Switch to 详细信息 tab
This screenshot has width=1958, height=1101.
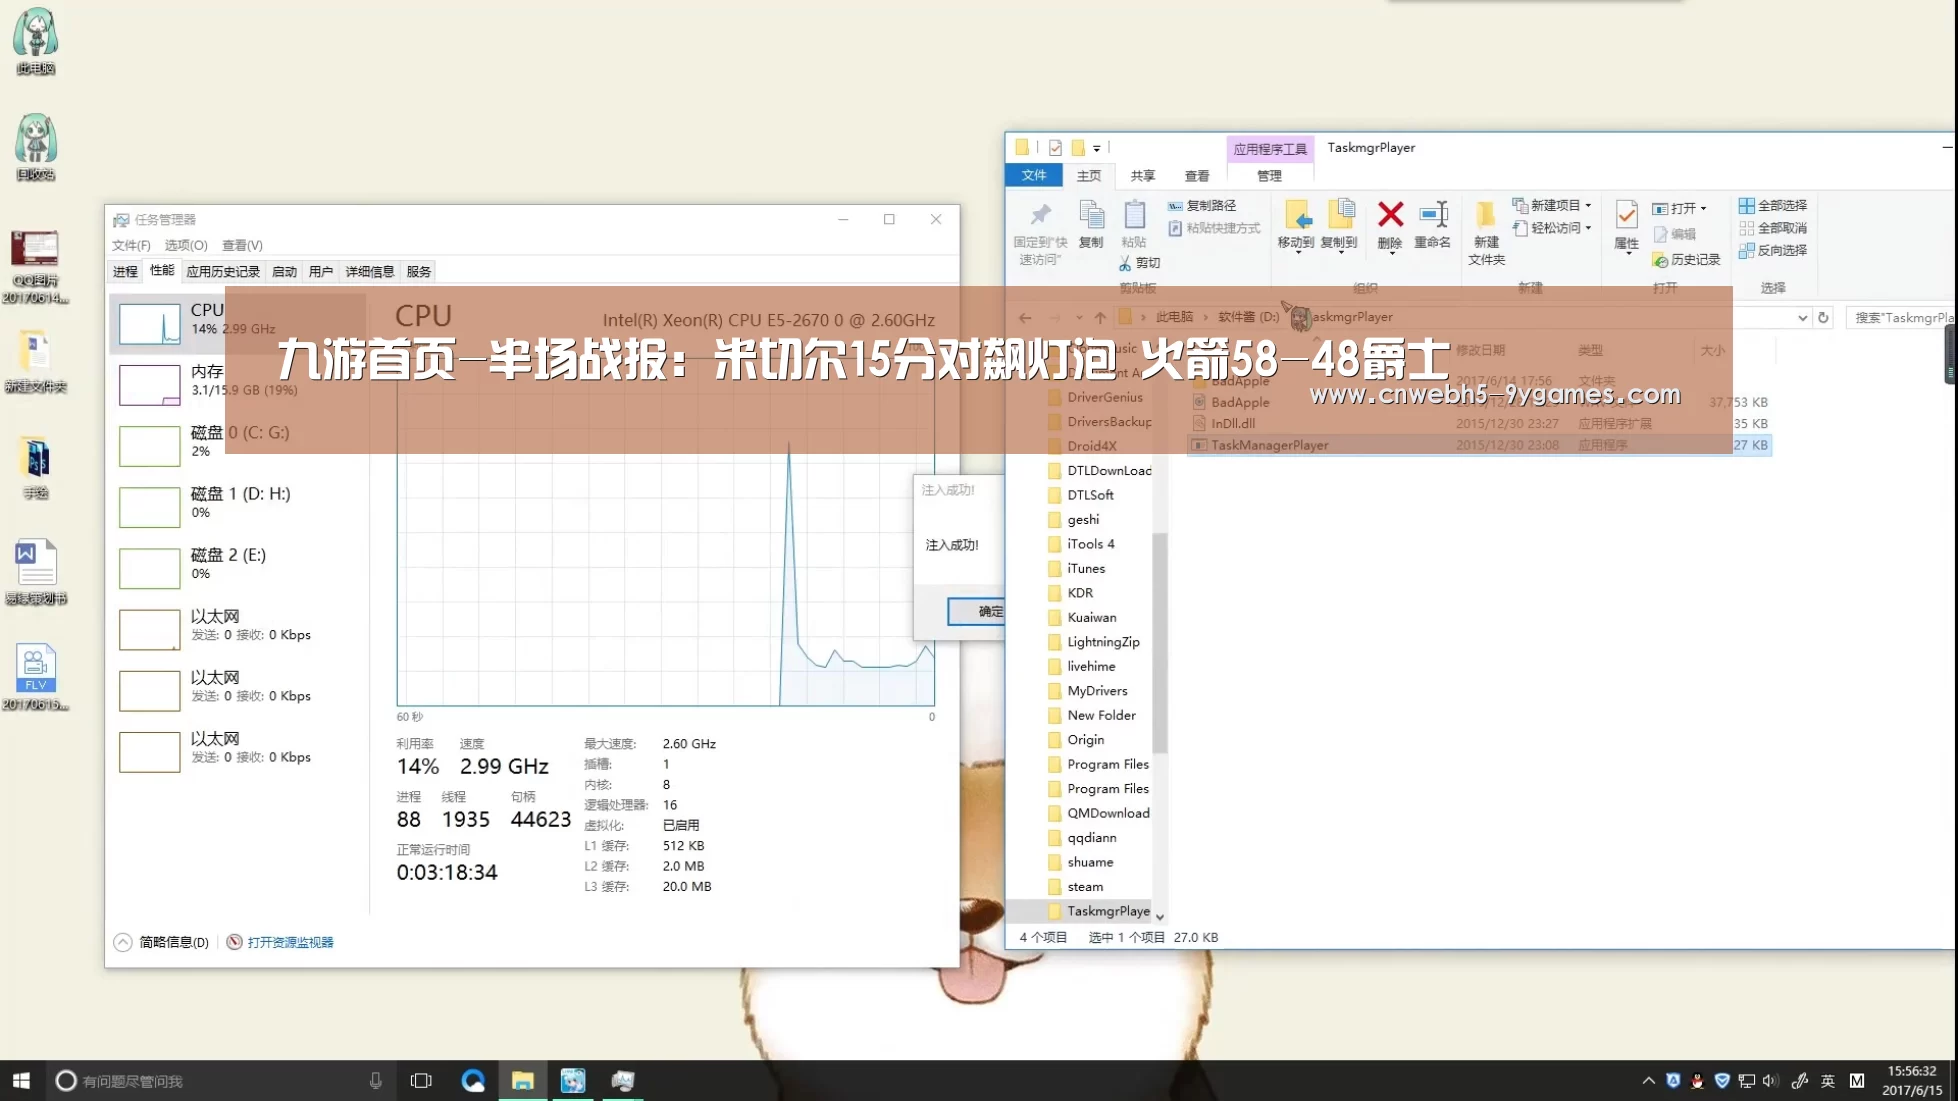tap(370, 271)
